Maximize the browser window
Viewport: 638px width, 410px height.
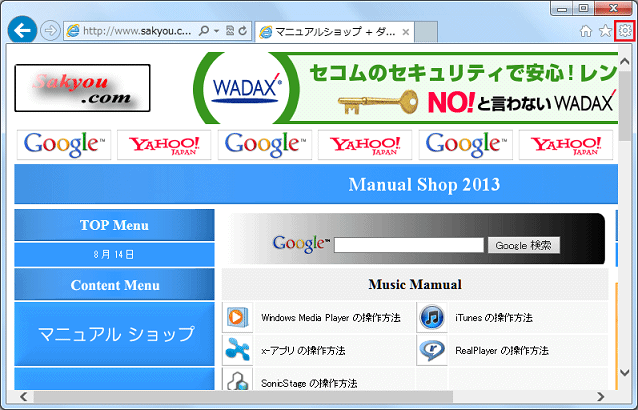coord(583,8)
